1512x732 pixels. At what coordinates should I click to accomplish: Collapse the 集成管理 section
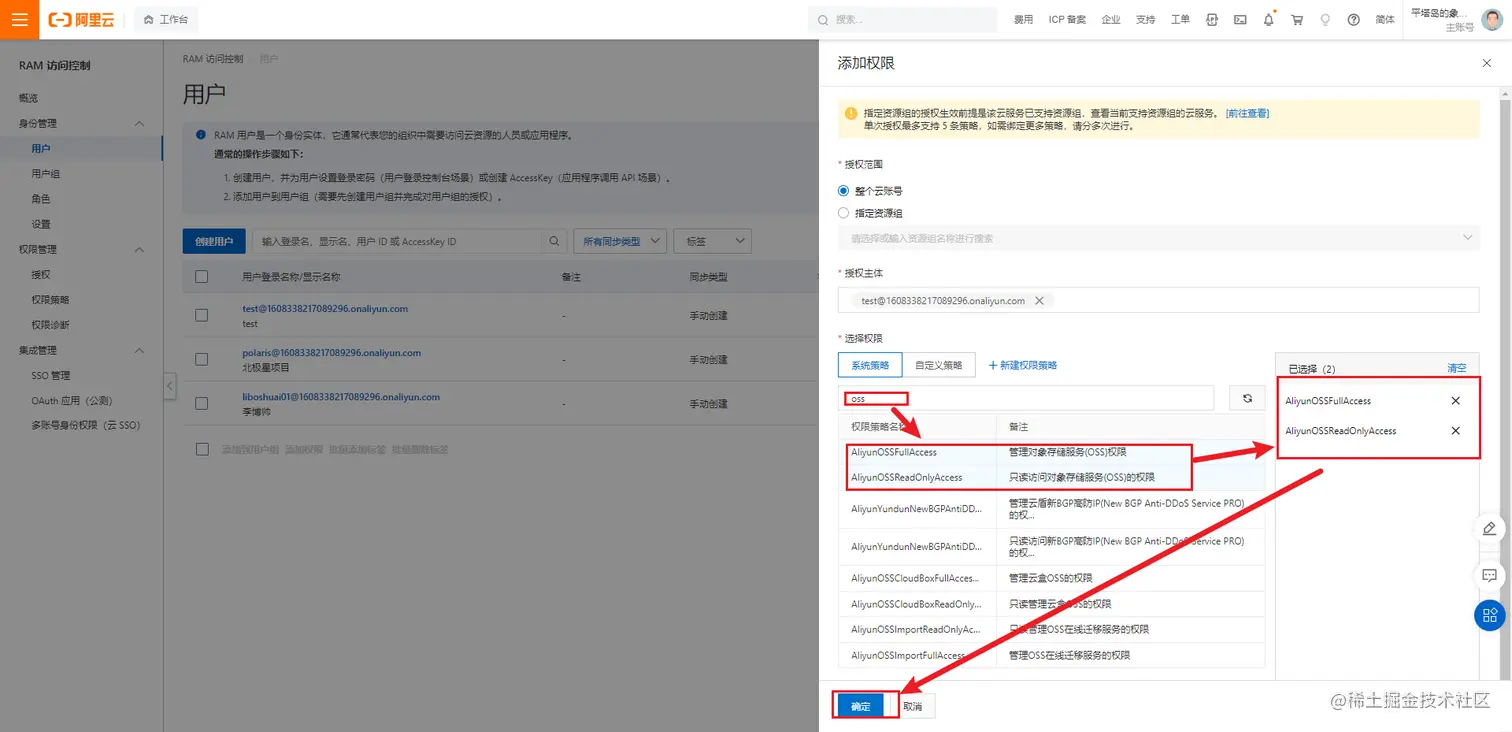click(139, 350)
